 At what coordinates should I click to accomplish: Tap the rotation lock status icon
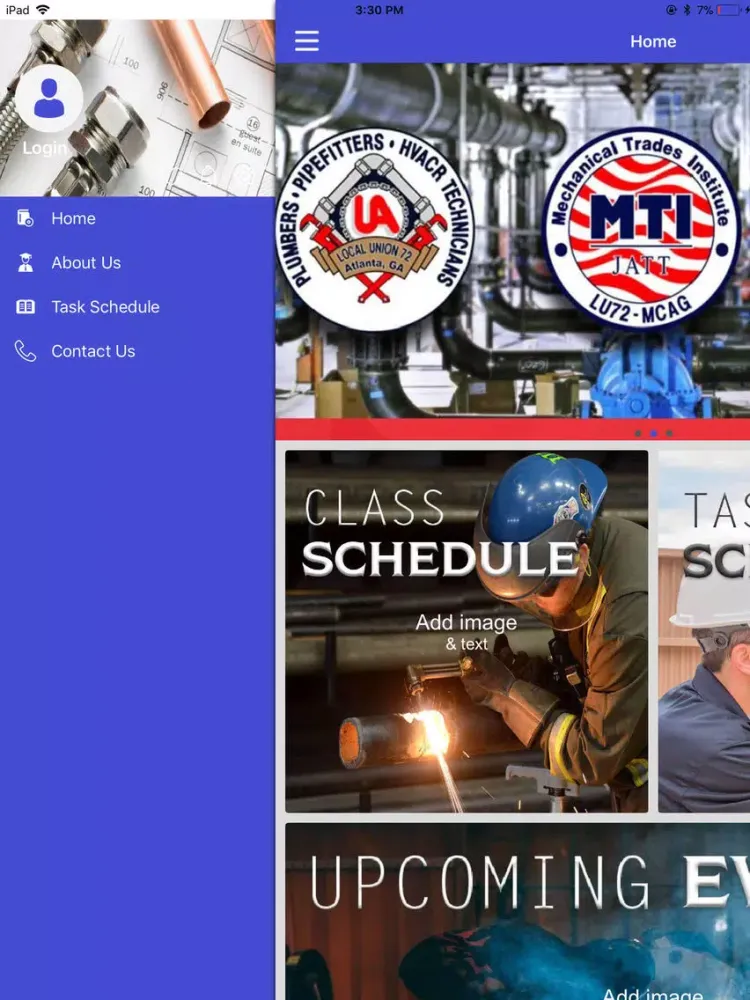click(x=672, y=10)
